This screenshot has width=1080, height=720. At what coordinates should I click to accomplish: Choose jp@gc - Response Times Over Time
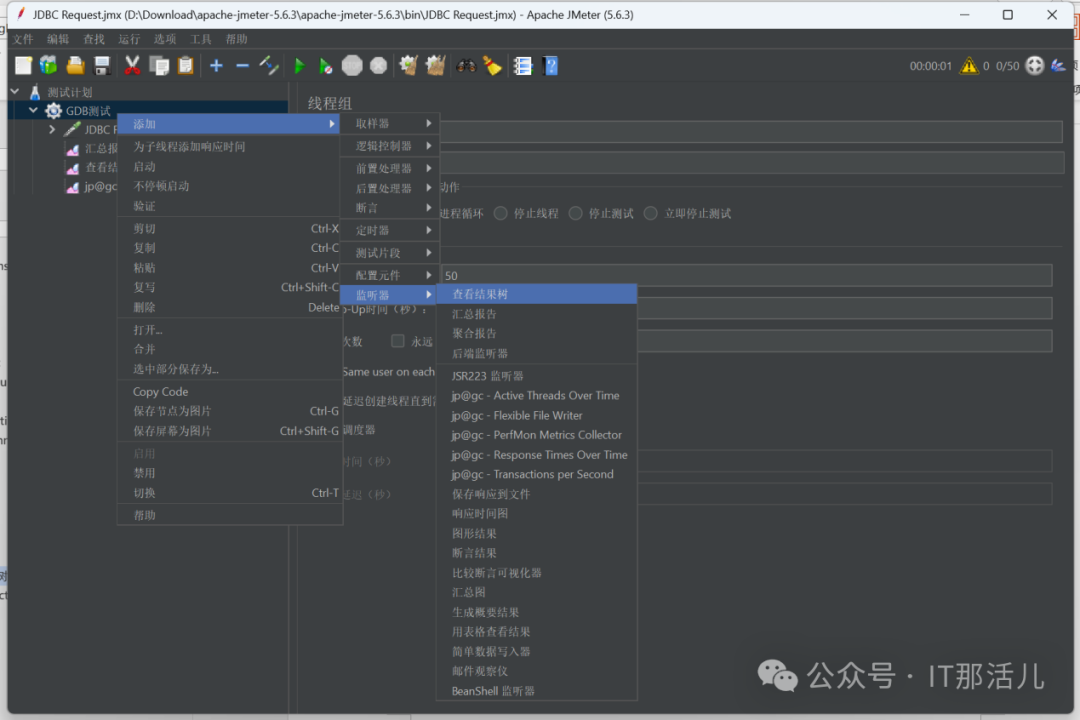pyautogui.click(x=537, y=455)
